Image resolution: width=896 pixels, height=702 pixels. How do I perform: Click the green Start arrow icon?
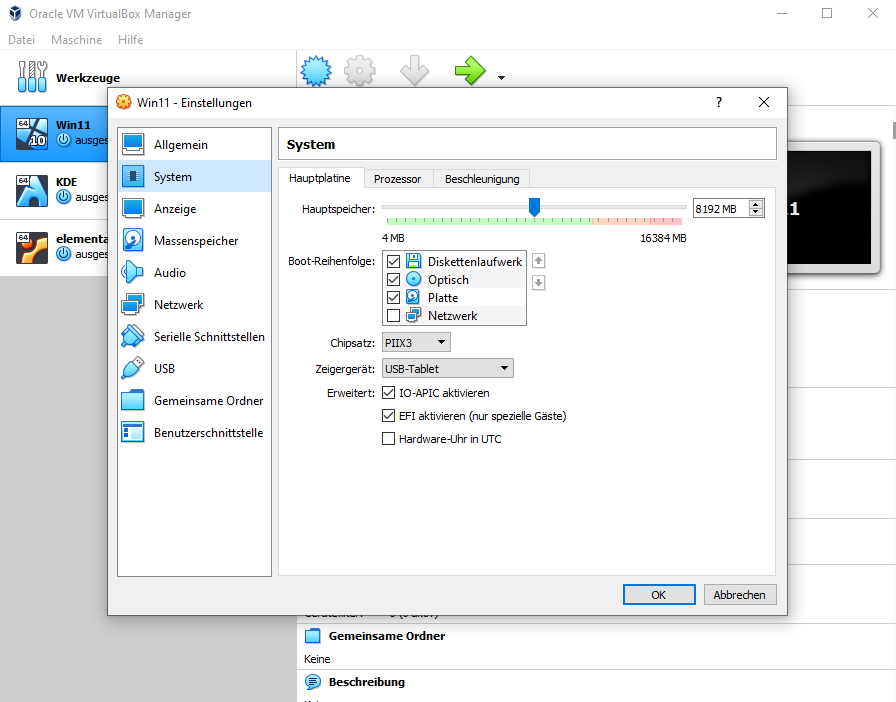click(x=470, y=71)
